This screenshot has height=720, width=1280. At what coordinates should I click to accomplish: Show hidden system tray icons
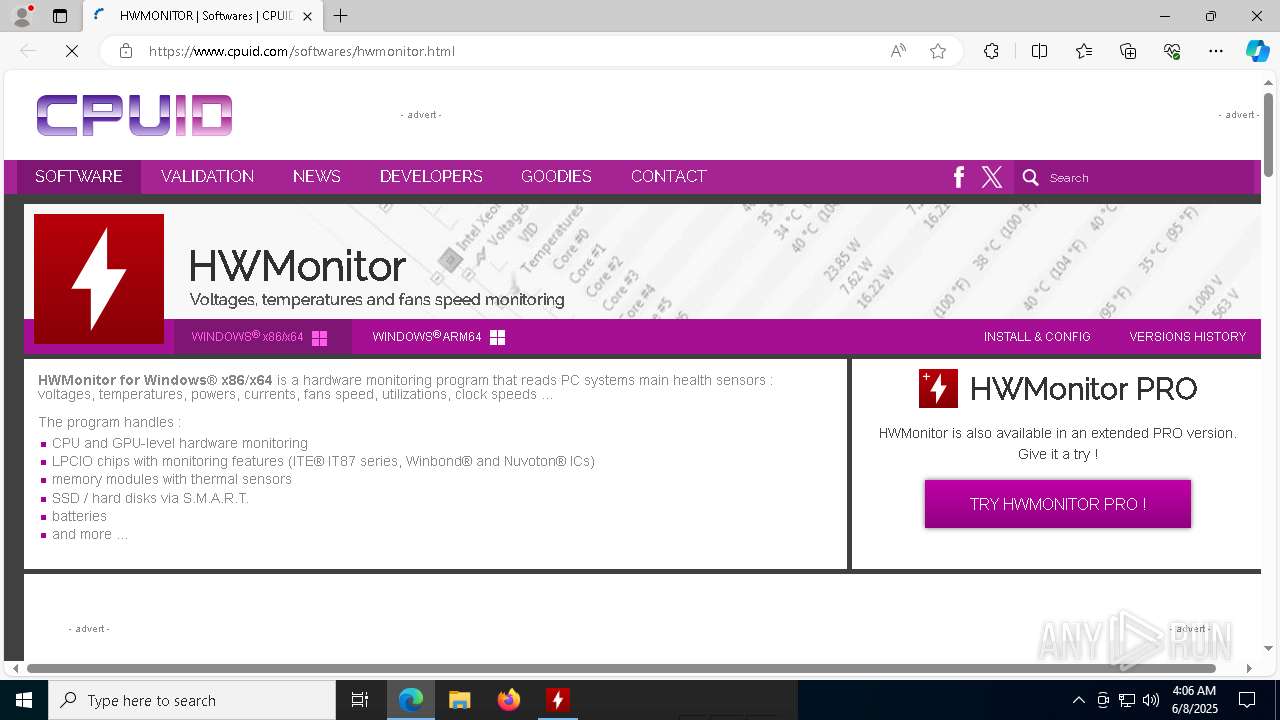pos(1078,700)
